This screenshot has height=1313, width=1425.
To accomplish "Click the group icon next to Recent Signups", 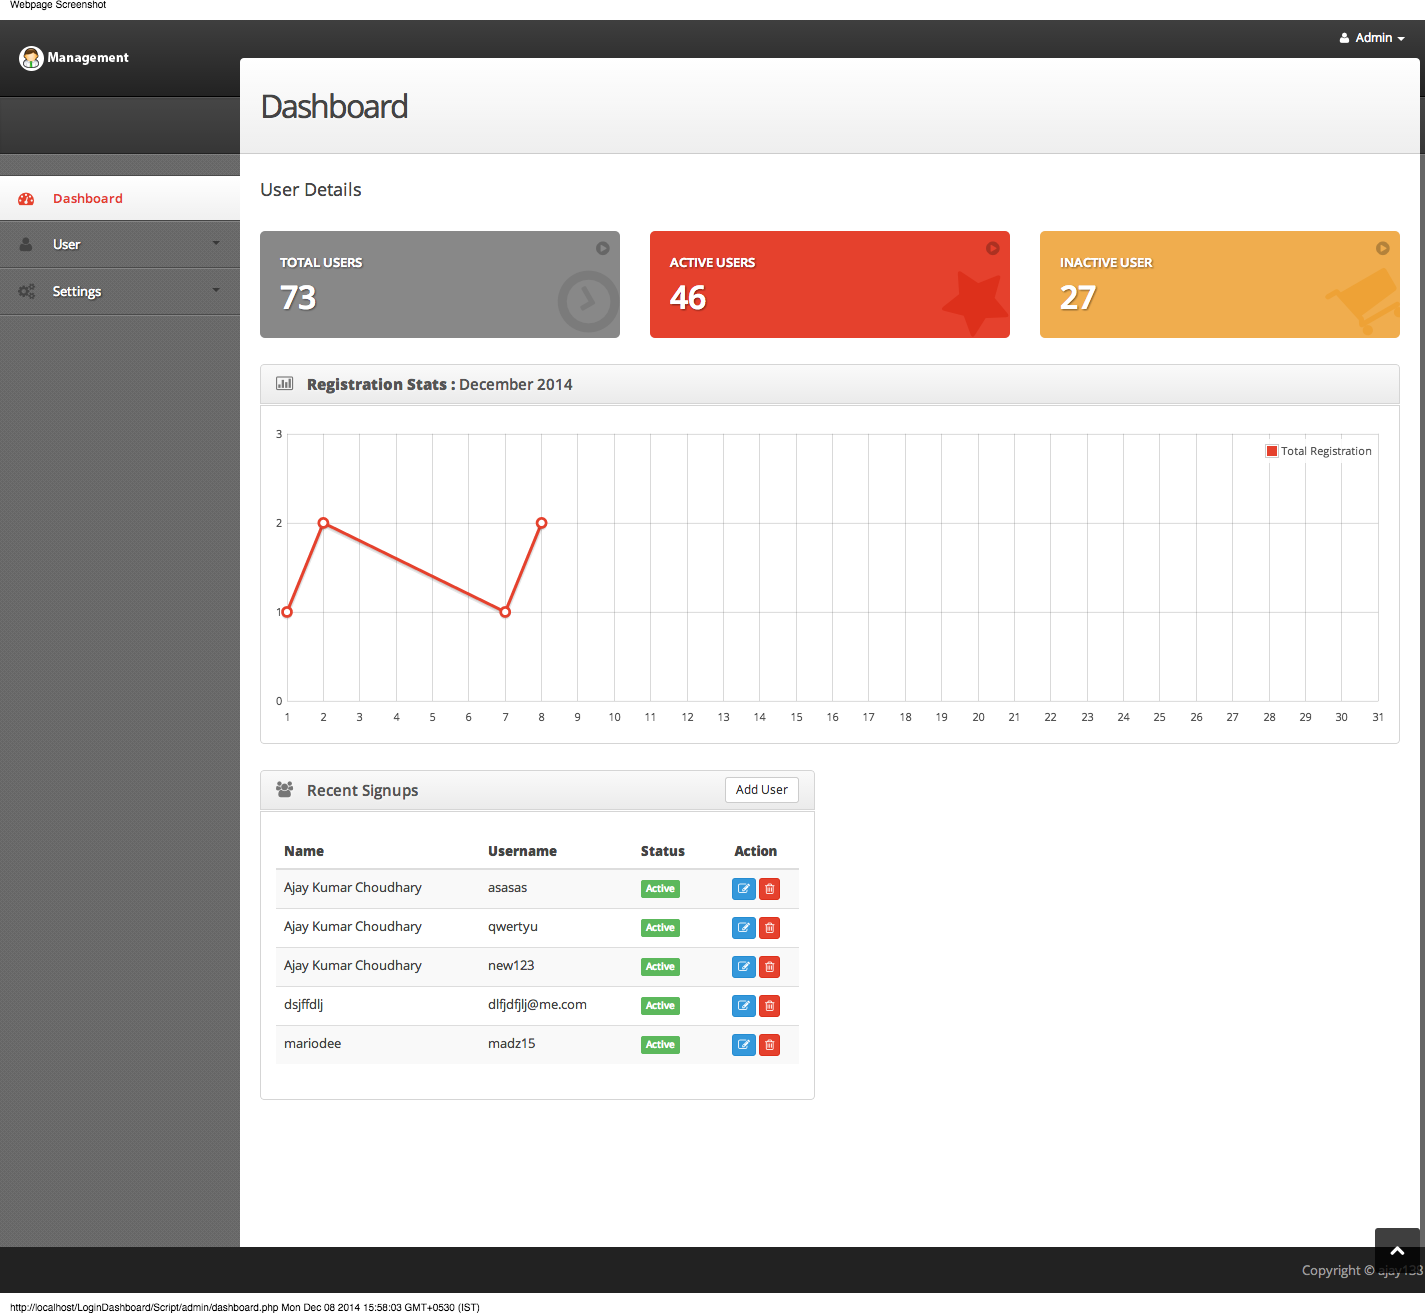I will pyautogui.click(x=284, y=788).
